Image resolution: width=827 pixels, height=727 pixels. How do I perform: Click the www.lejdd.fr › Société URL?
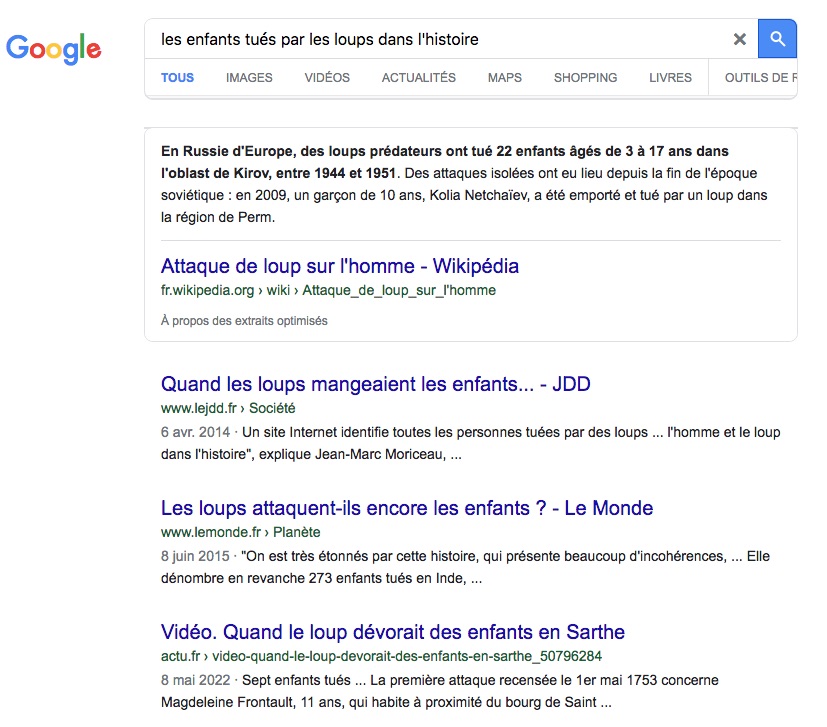pyautogui.click(x=228, y=408)
